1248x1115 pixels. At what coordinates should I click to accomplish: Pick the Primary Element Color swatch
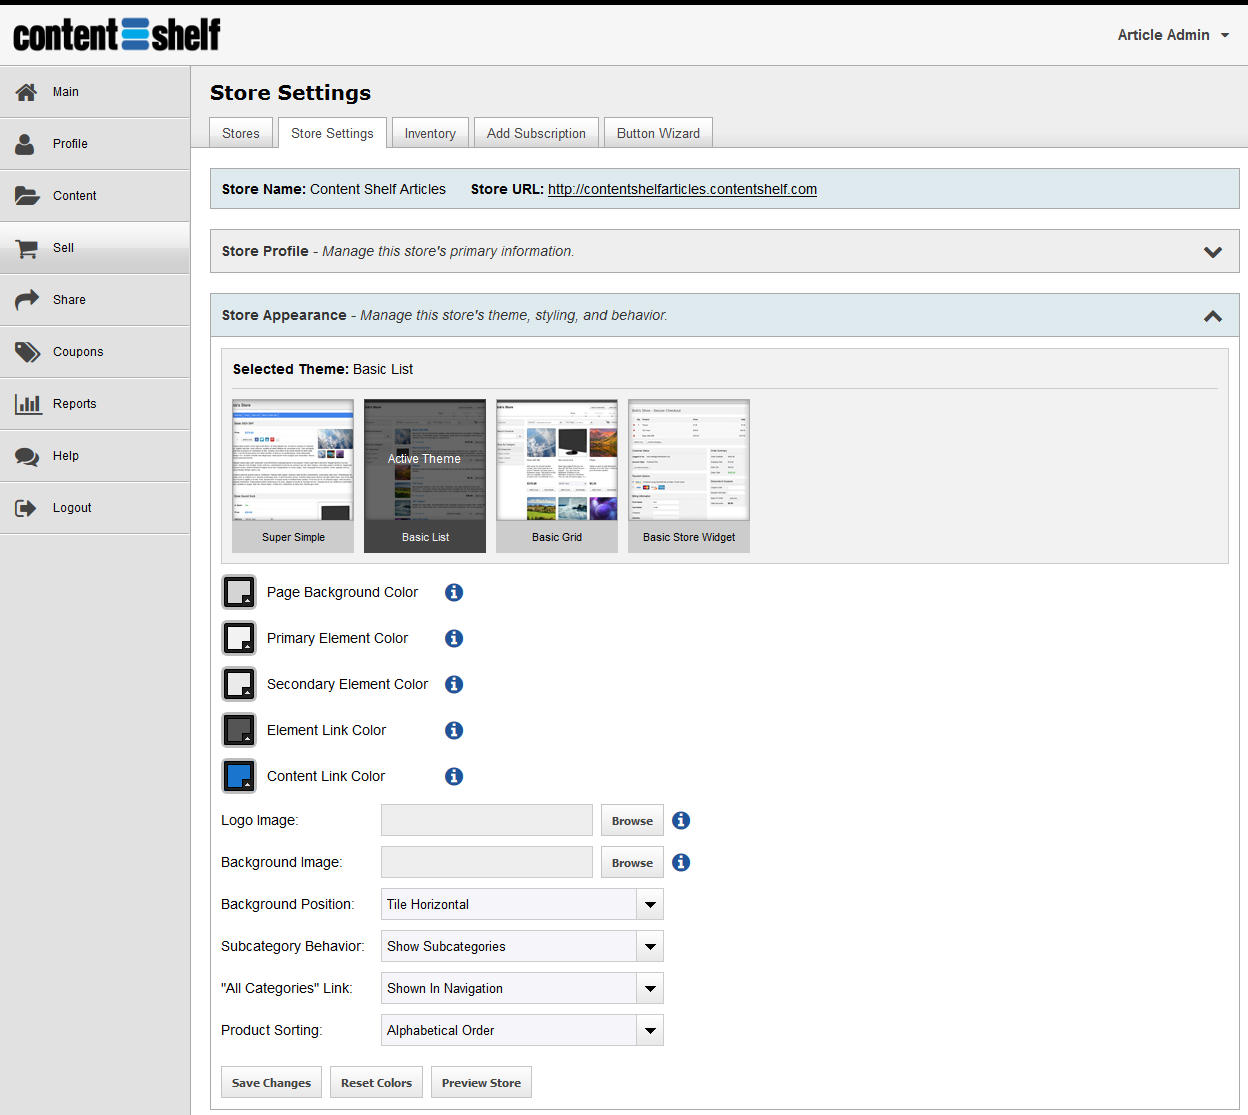tap(239, 638)
